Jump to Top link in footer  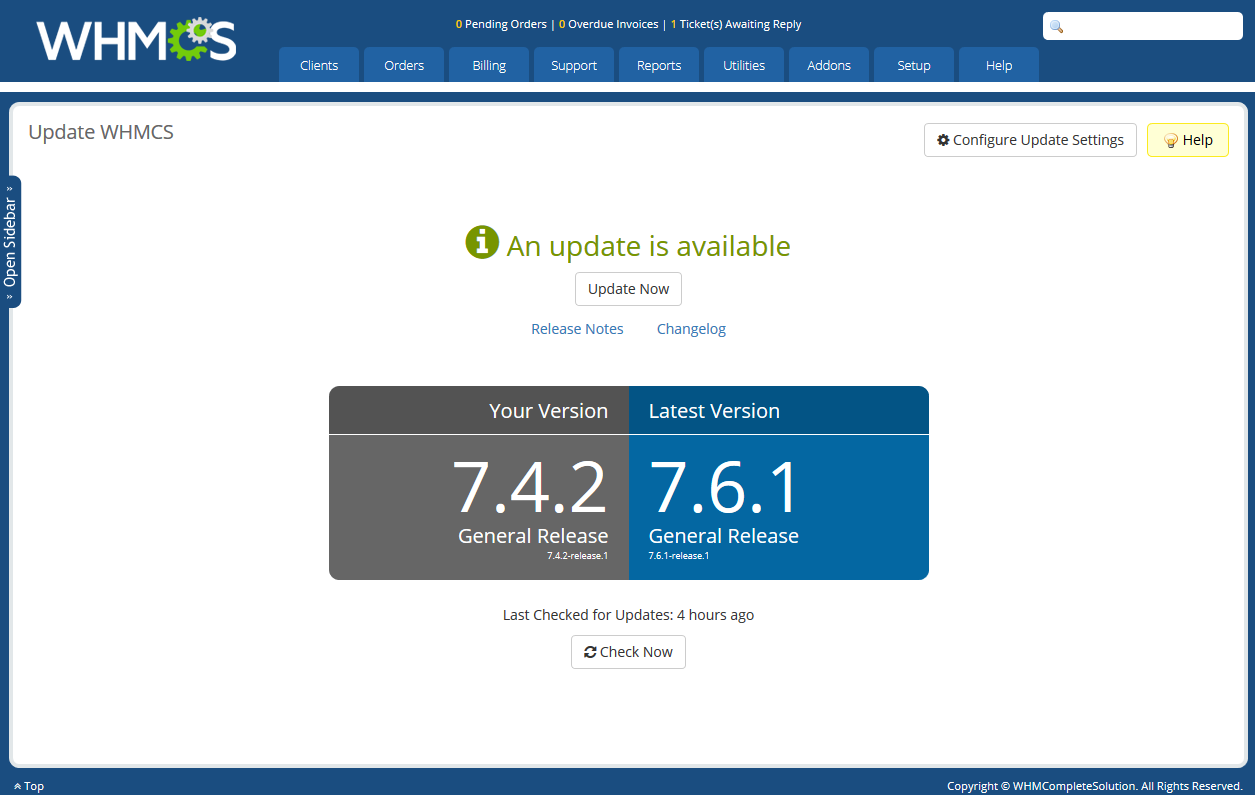[29, 786]
